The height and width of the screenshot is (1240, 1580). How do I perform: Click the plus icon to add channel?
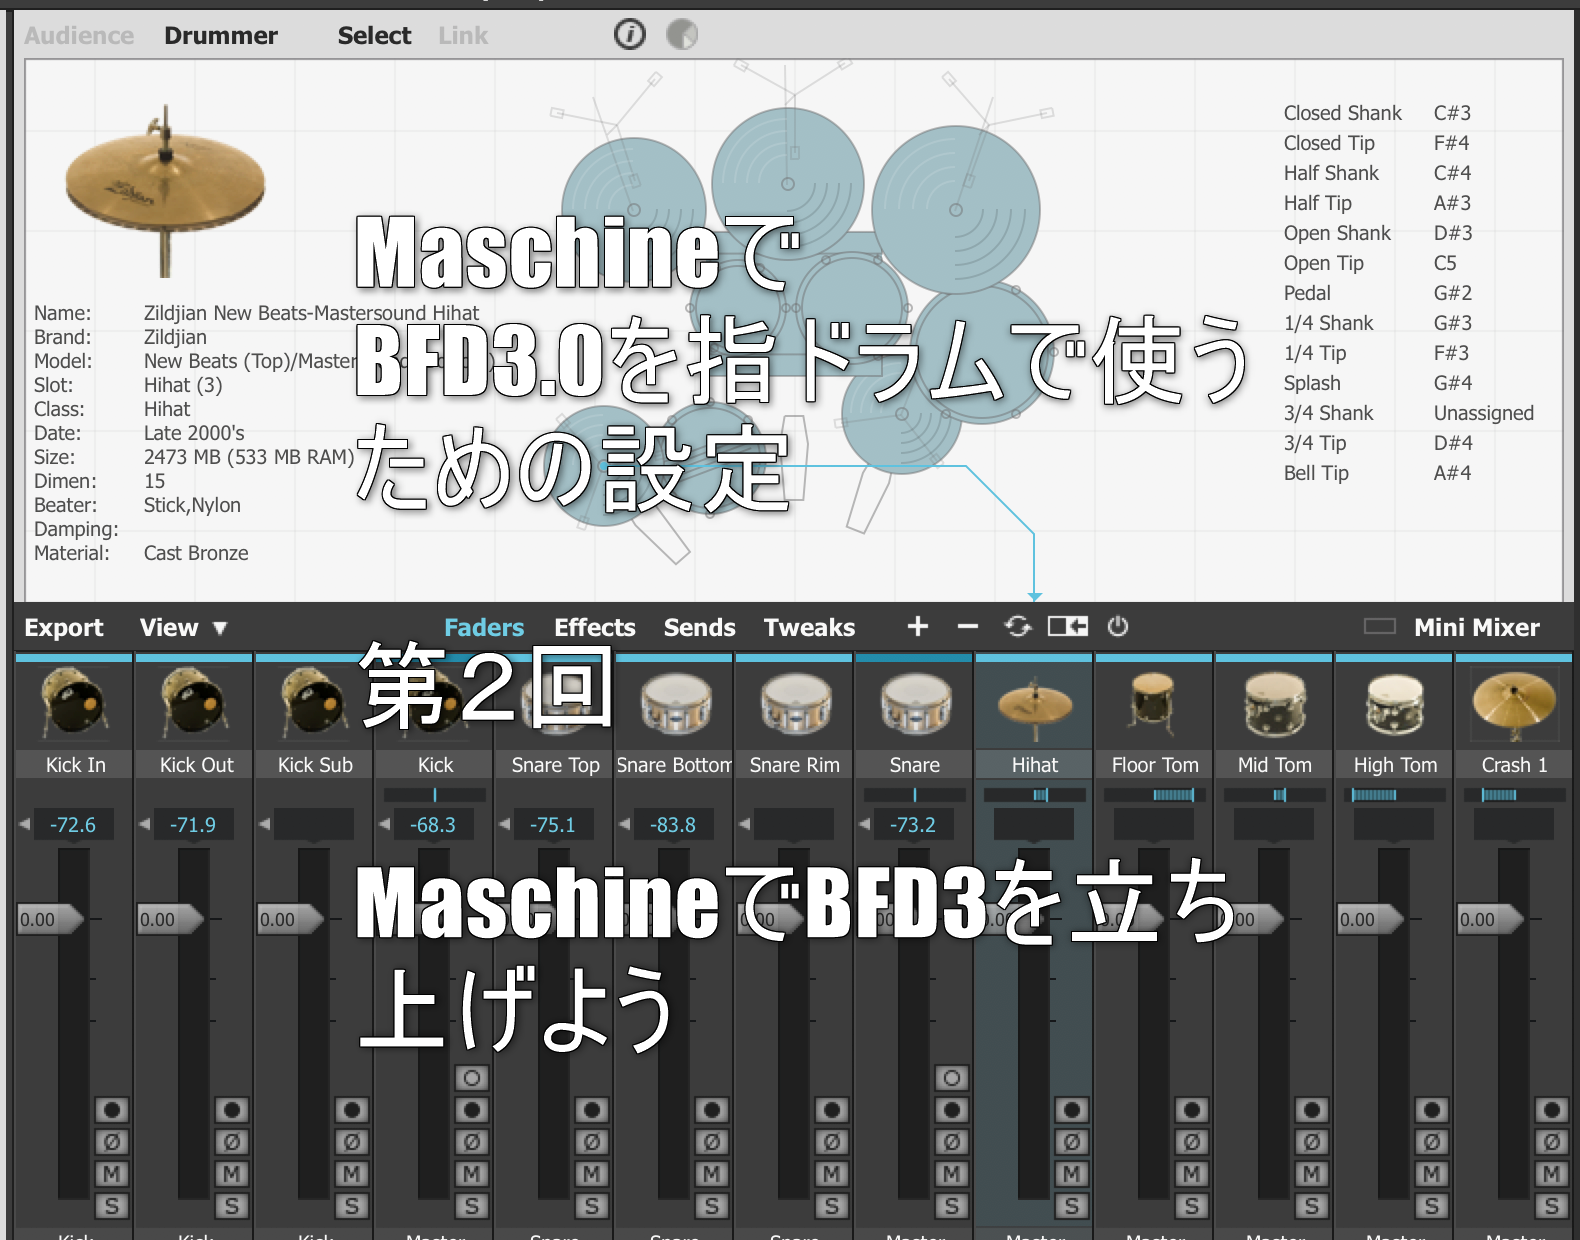coord(917,626)
